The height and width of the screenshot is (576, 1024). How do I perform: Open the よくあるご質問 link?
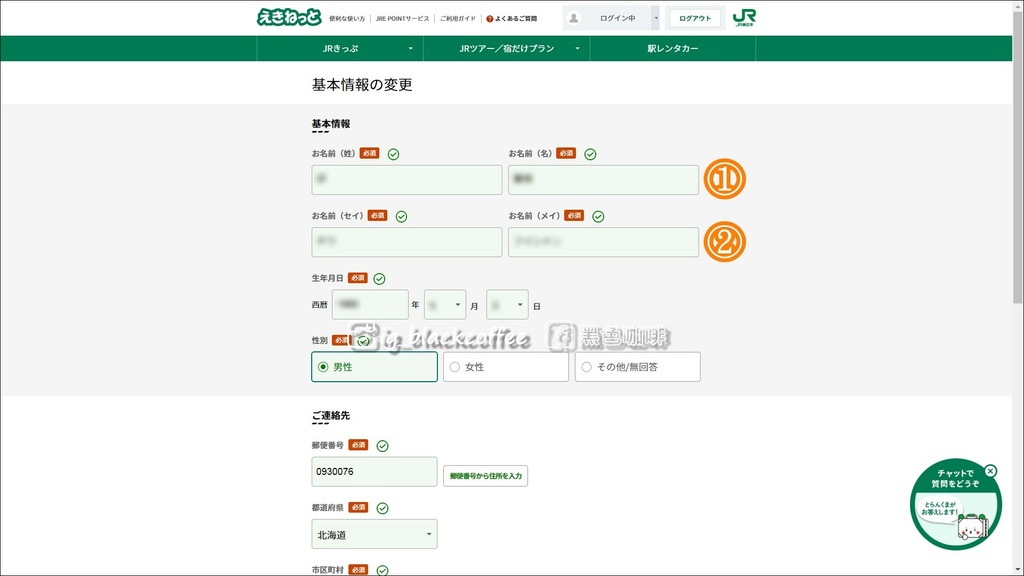point(516,19)
